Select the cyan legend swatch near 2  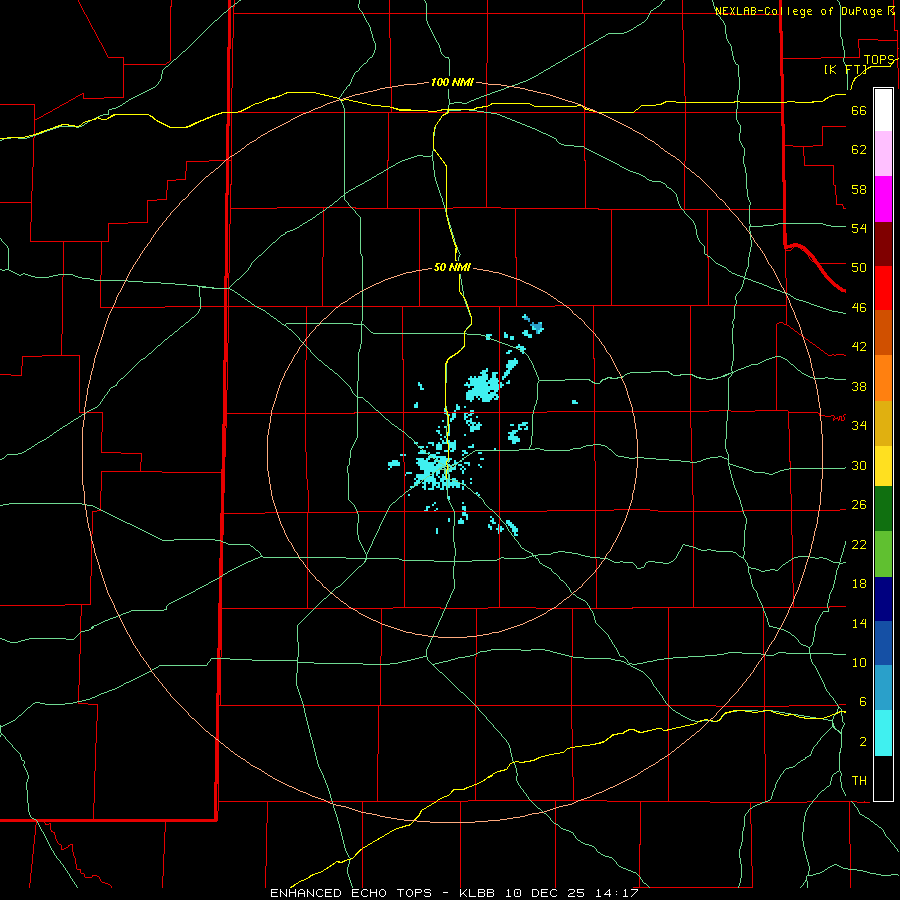click(883, 733)
